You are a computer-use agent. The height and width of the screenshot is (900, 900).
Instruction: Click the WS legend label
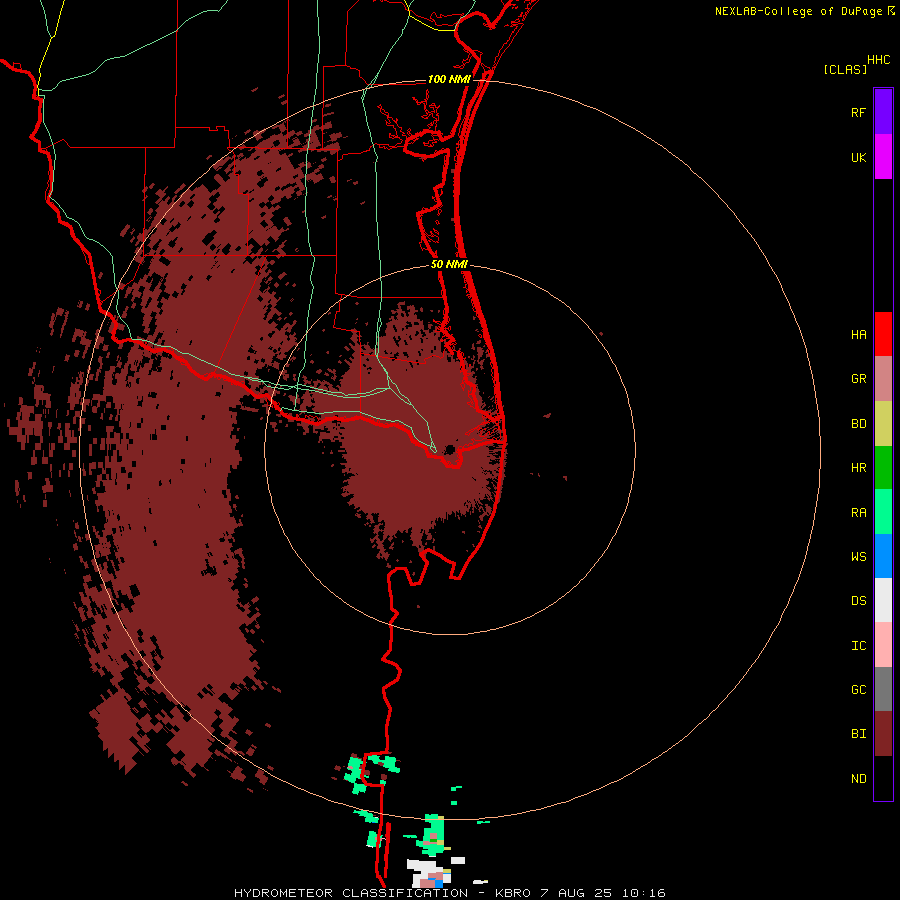tap(858, 557)
